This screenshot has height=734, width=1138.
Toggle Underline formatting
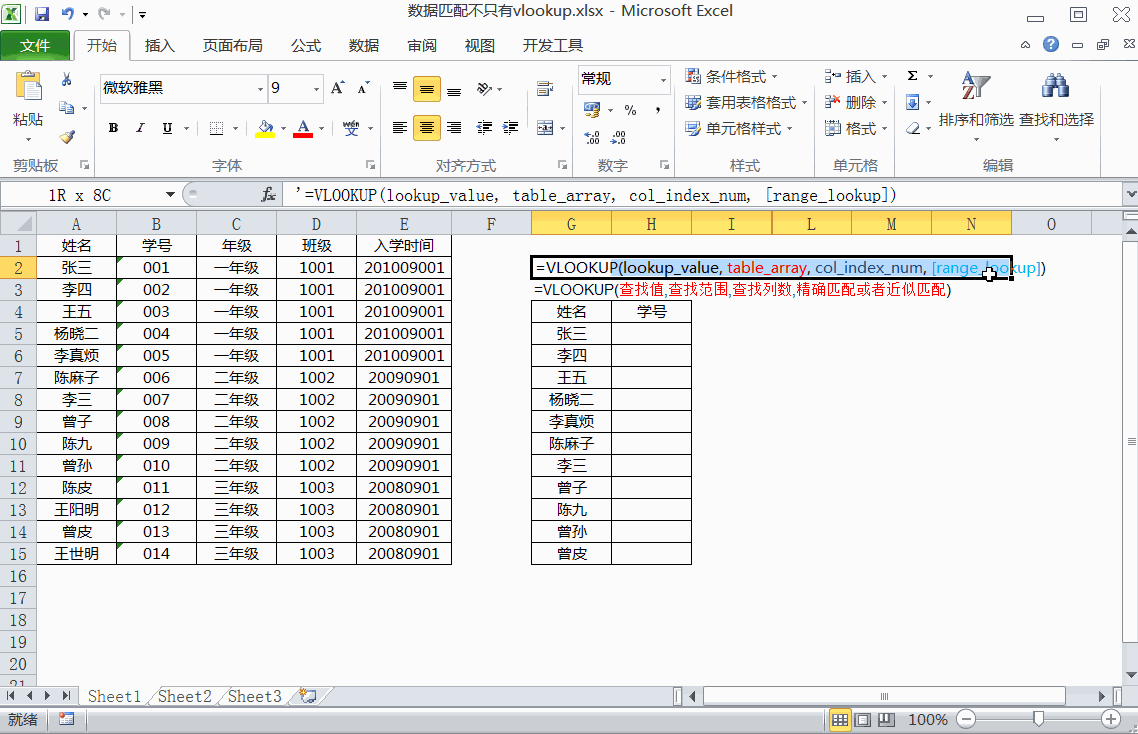[167, 129]
